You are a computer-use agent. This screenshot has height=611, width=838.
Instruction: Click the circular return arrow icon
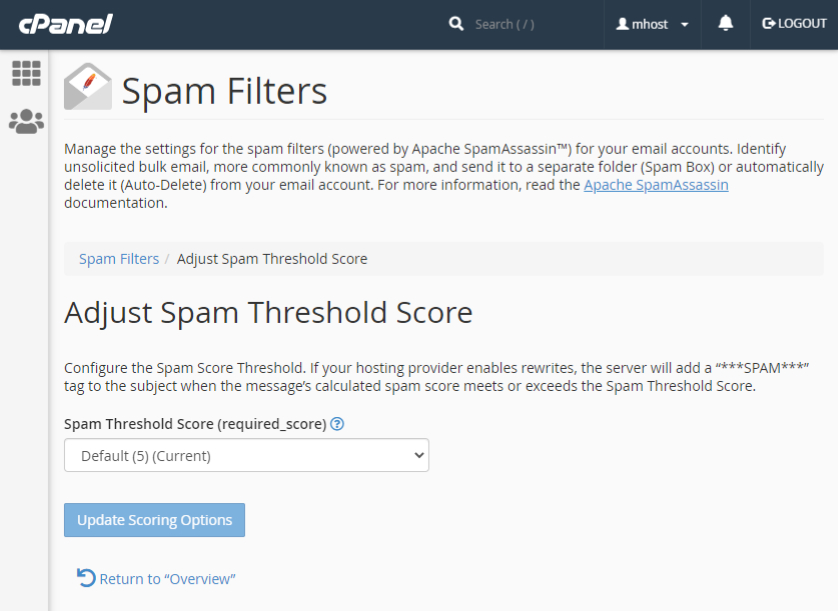pyautogui.click(x=86, y=578)
